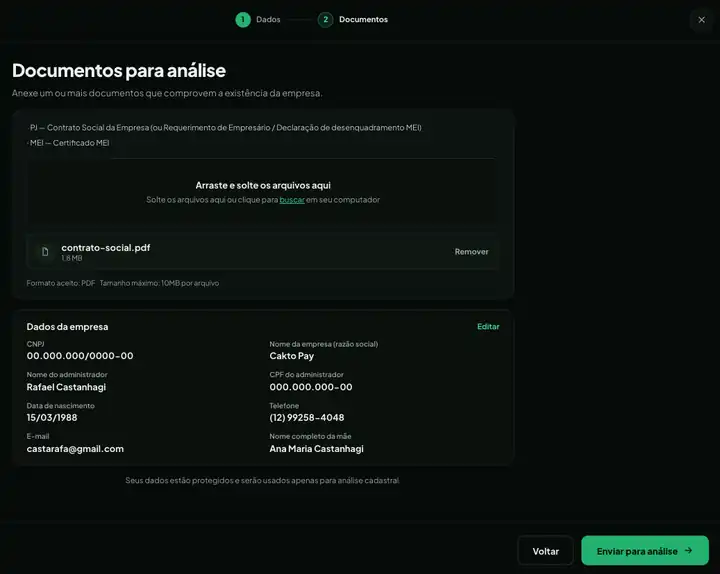720x574 pixels.
Task: Go back with the Voltar button
Action: pos(546,551)
